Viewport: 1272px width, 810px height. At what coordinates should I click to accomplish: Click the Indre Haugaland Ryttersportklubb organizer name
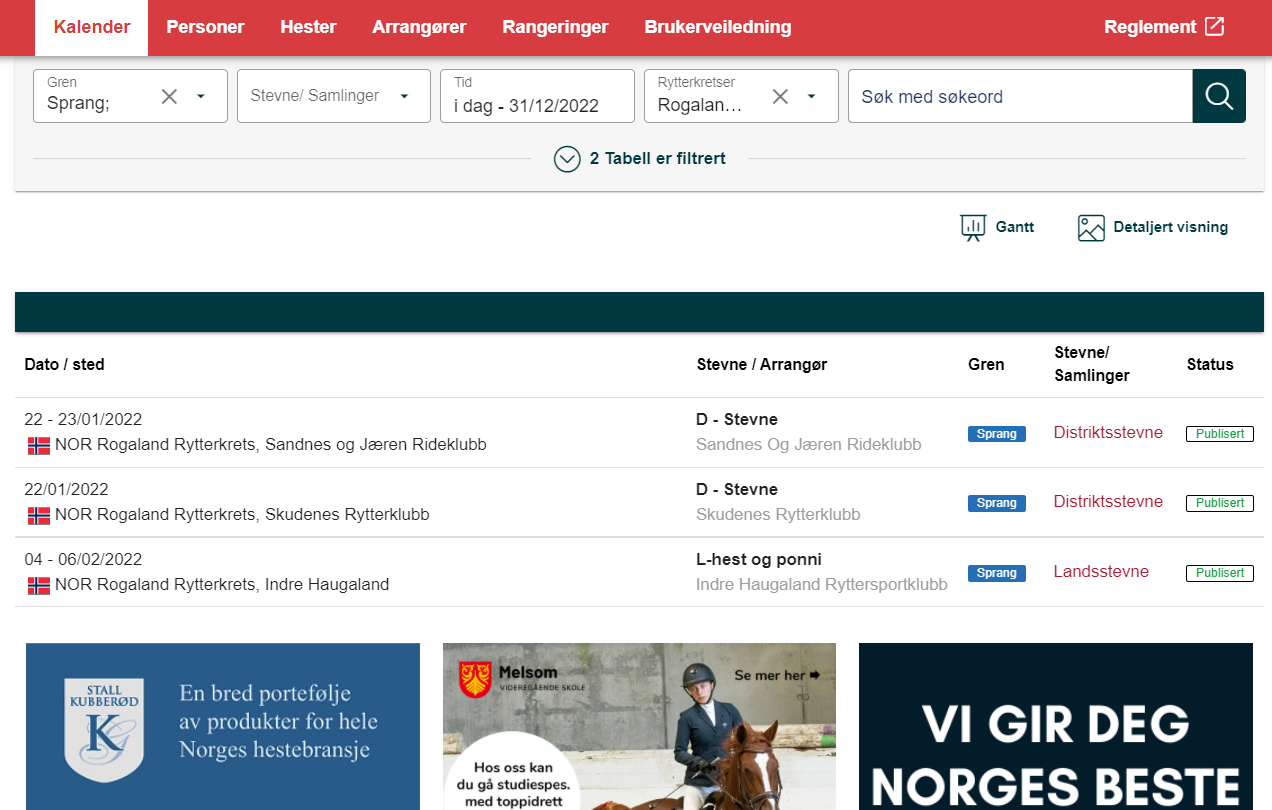[x=822, y=584]
